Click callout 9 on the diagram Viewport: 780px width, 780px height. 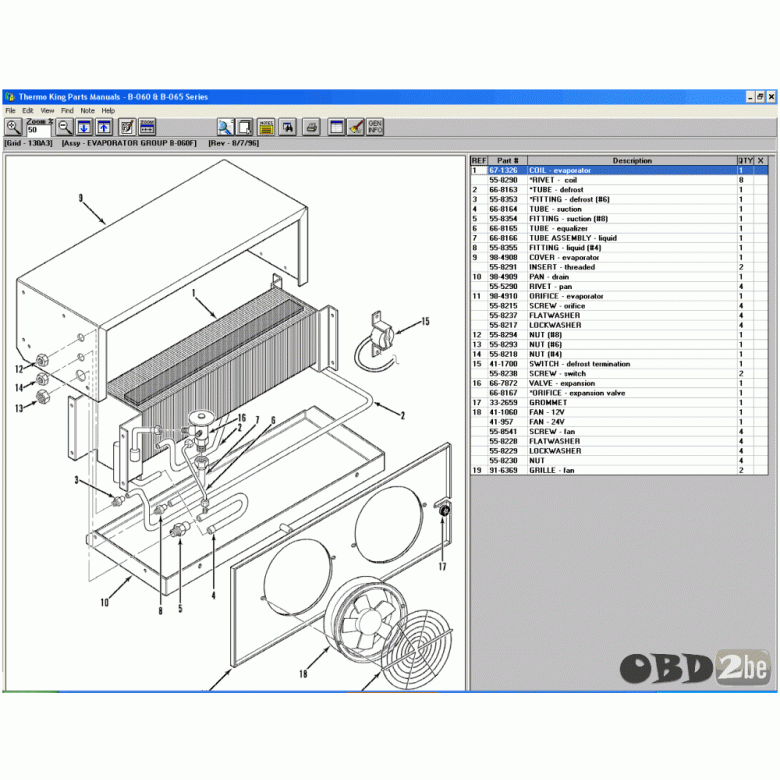81,198
